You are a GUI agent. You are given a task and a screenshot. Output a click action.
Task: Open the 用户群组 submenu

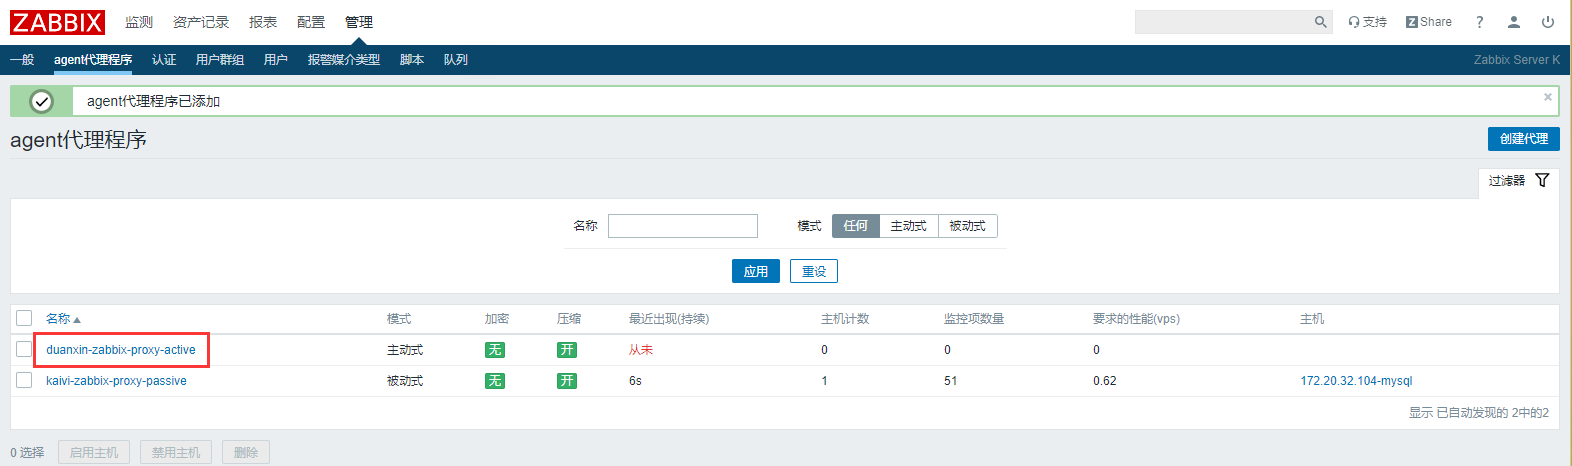[x=220, y=60]
